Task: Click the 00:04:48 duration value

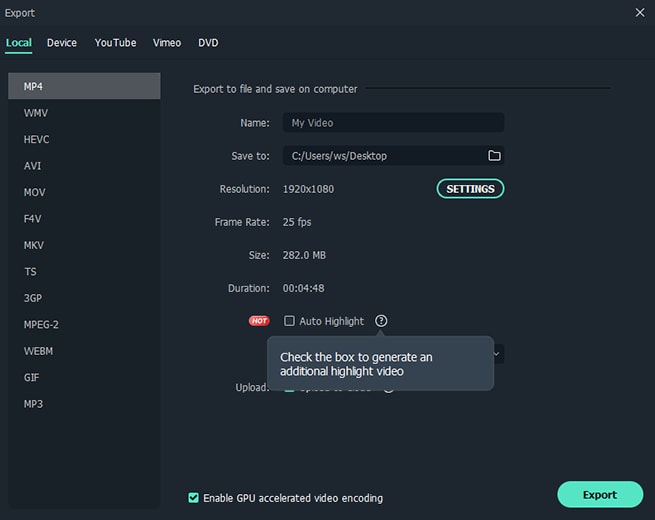Action: pyautogui.click(x=303, y=288)
